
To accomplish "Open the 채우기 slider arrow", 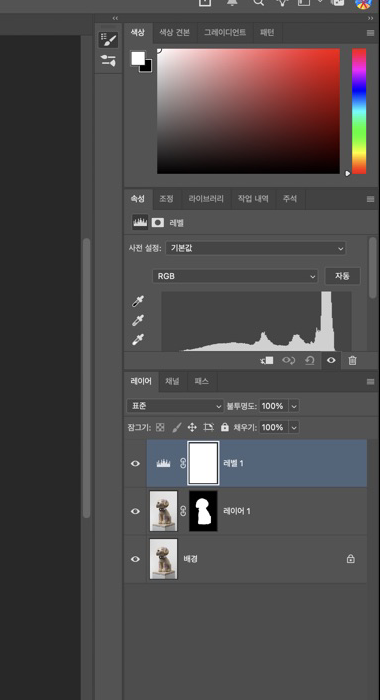I will click(x=294, y=427).
